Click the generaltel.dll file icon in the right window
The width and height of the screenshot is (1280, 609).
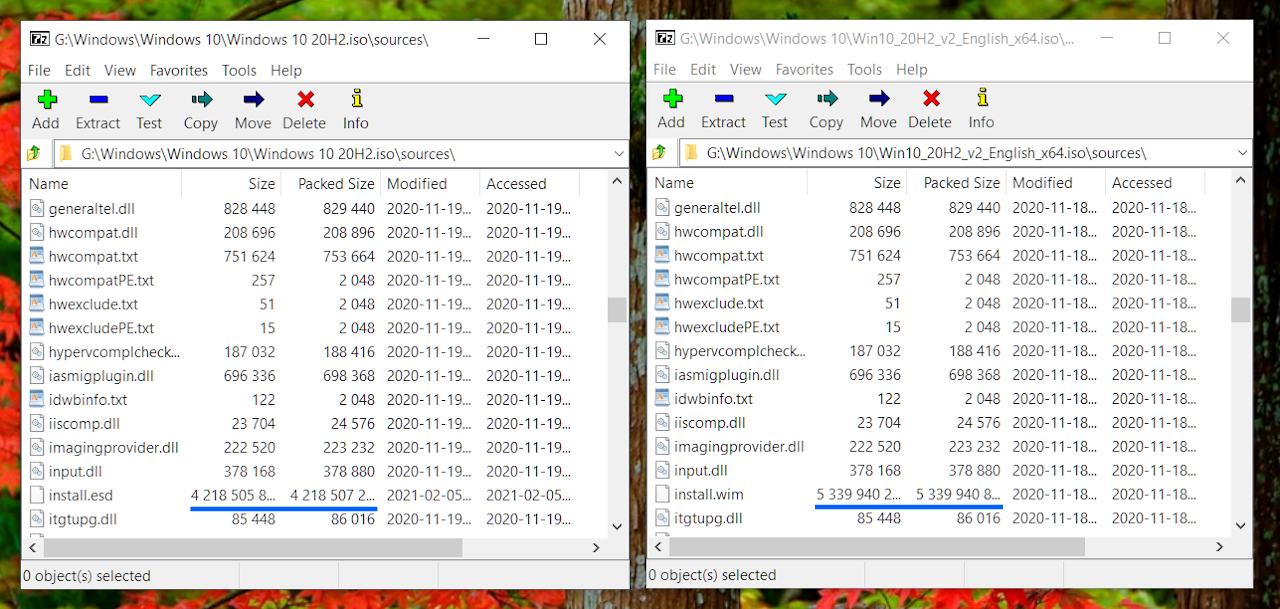pos(663,207)
